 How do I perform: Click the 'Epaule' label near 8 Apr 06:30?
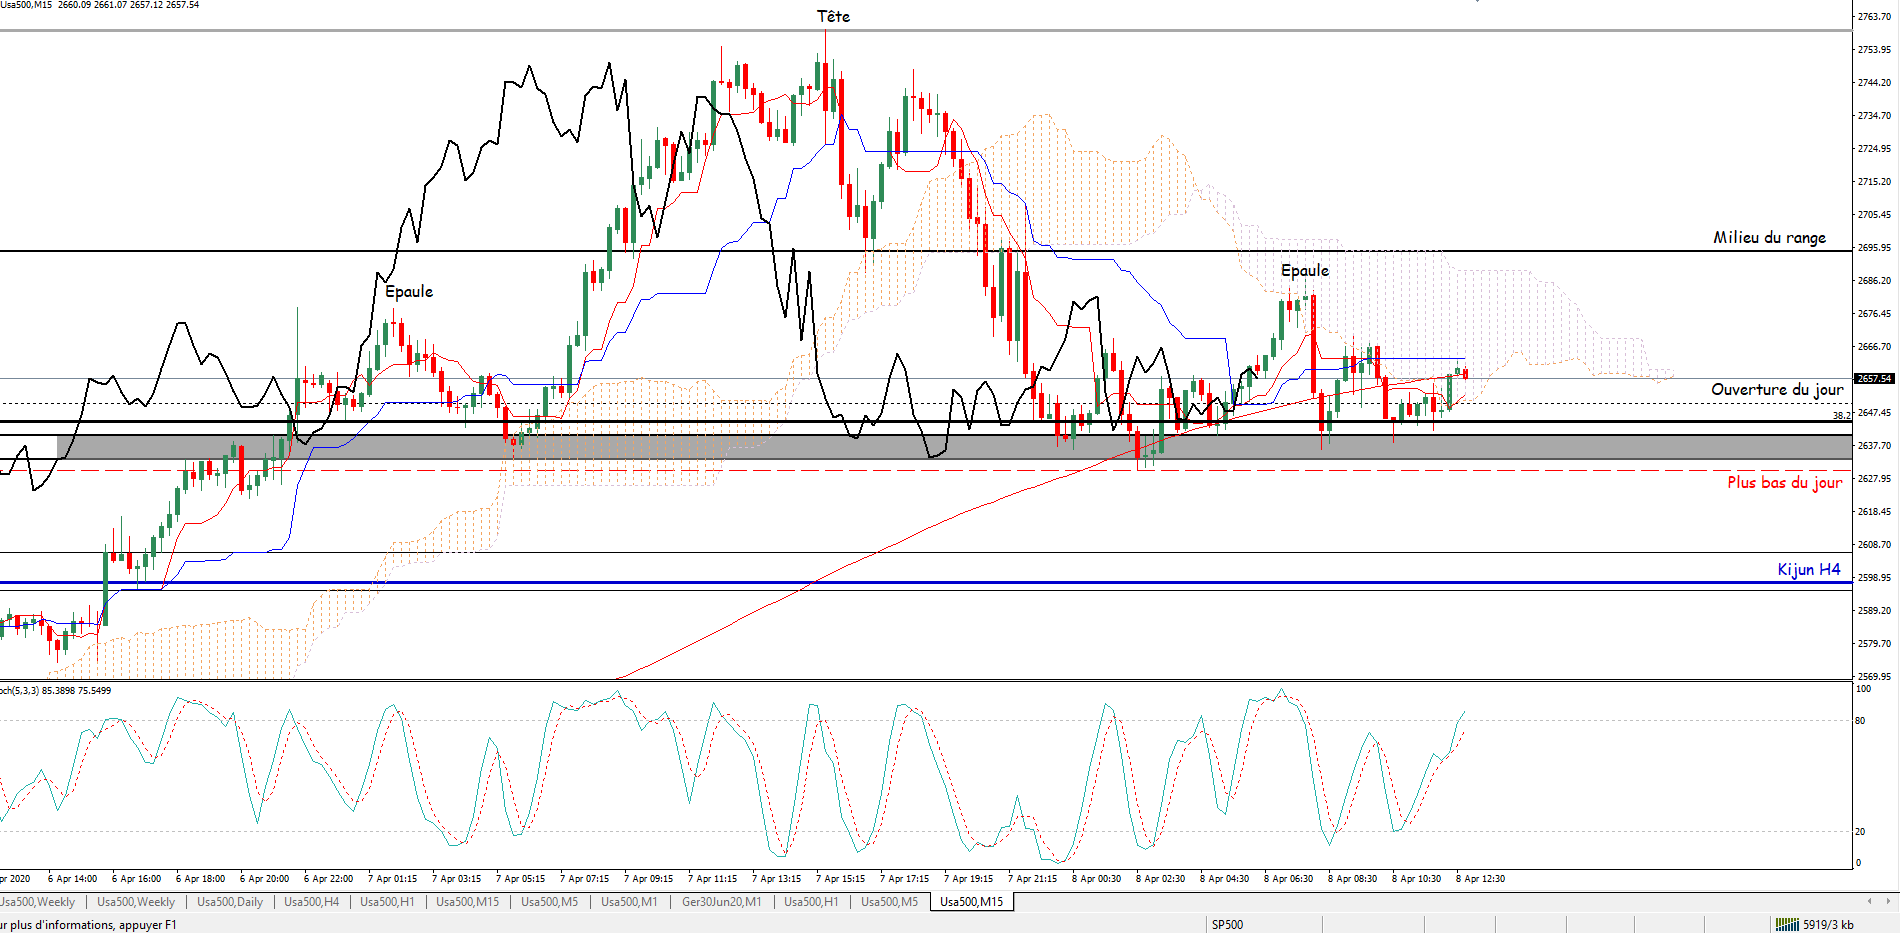click(x=1305, y=270)
